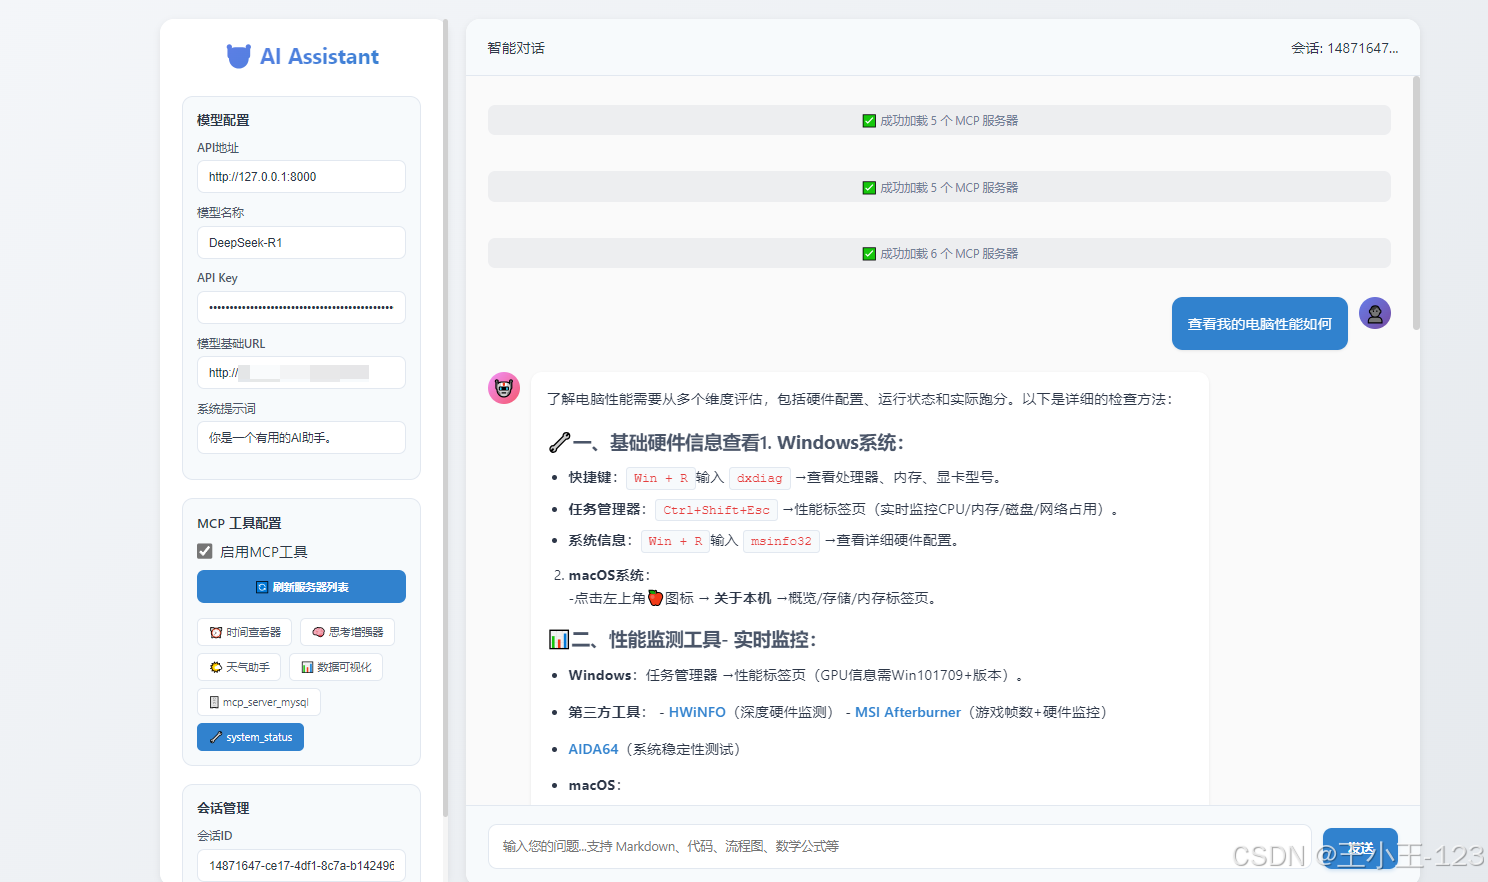Screen dimensions: 1488x882
Task: Switch to the 智能对话 tab
Action: pyautogui.click(x=515, y=47)
